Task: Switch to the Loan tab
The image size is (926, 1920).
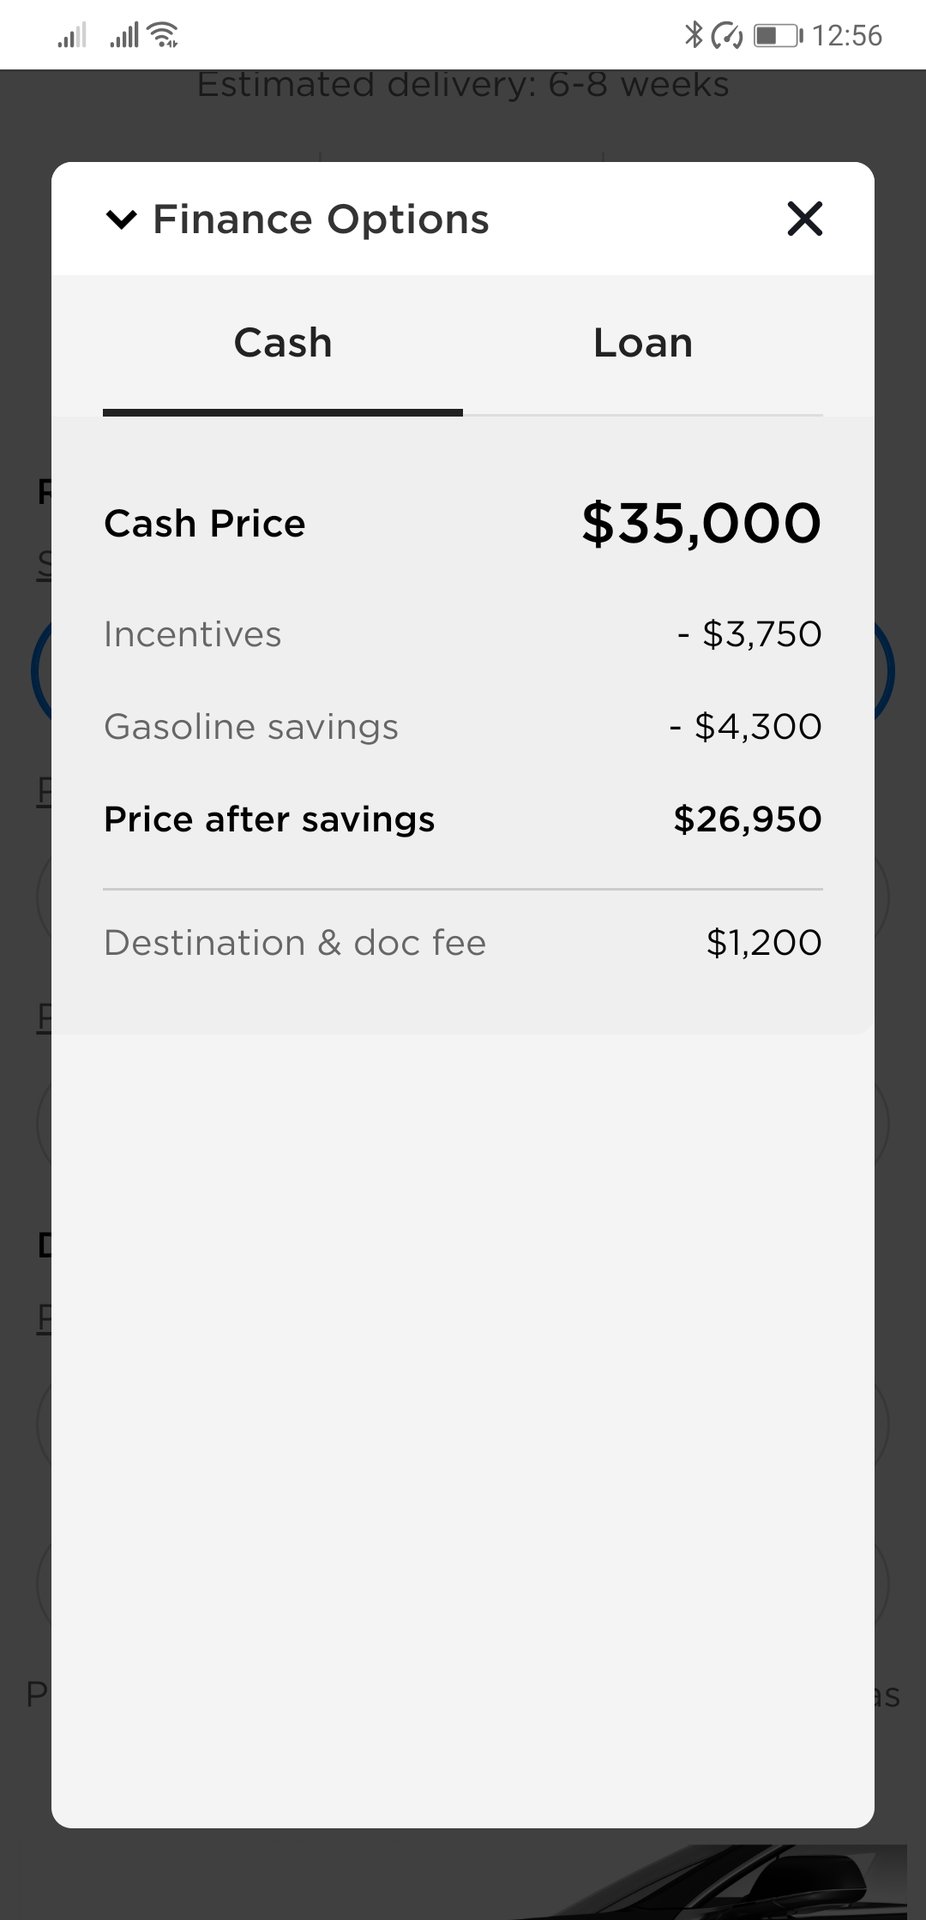Action: (x=642, y=343)
